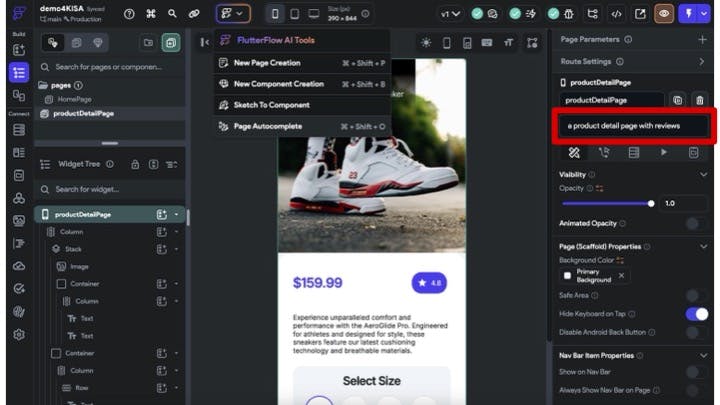
Task: Open the v1 version dropdown
Action: pyautogui.click(x=450, y=14)
